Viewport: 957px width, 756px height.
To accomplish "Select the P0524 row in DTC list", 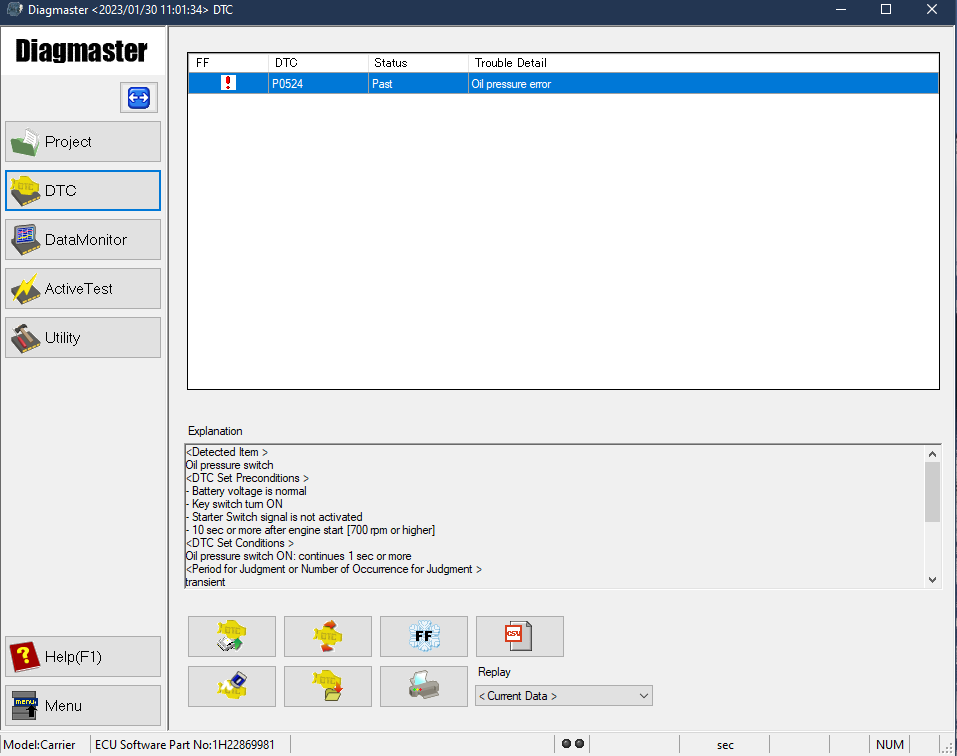I will tap(563, 84).
